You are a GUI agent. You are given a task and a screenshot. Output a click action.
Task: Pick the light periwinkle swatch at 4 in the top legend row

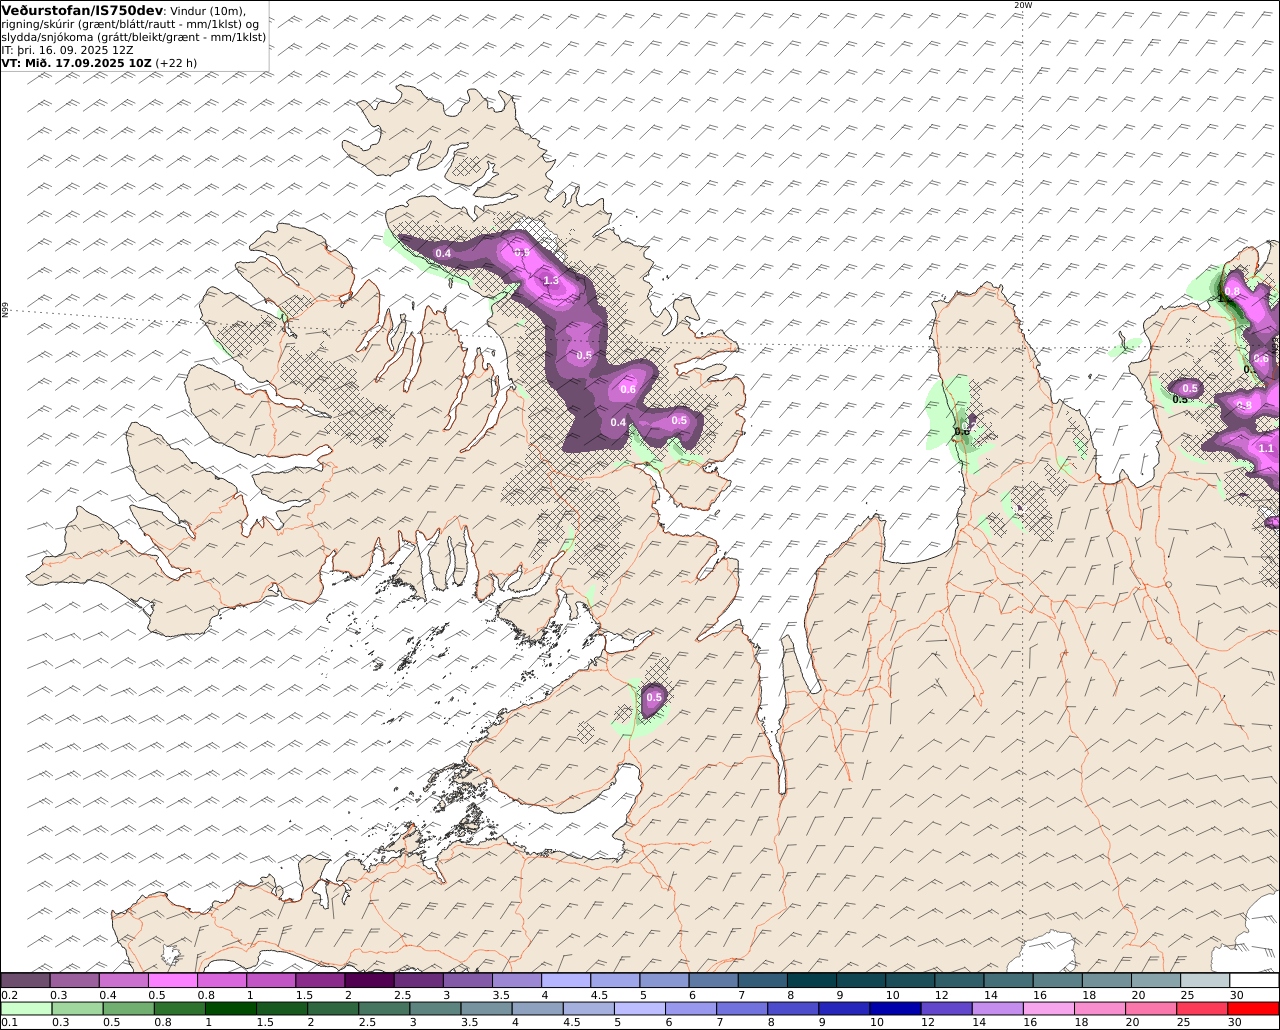point(566,981)
